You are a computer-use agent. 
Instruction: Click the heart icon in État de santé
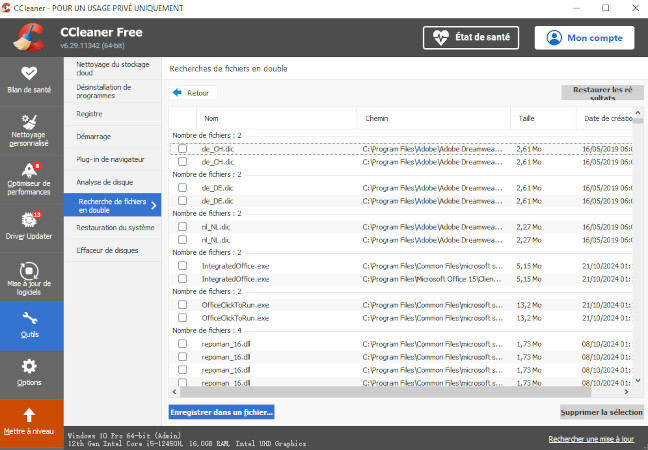(440, 38)
